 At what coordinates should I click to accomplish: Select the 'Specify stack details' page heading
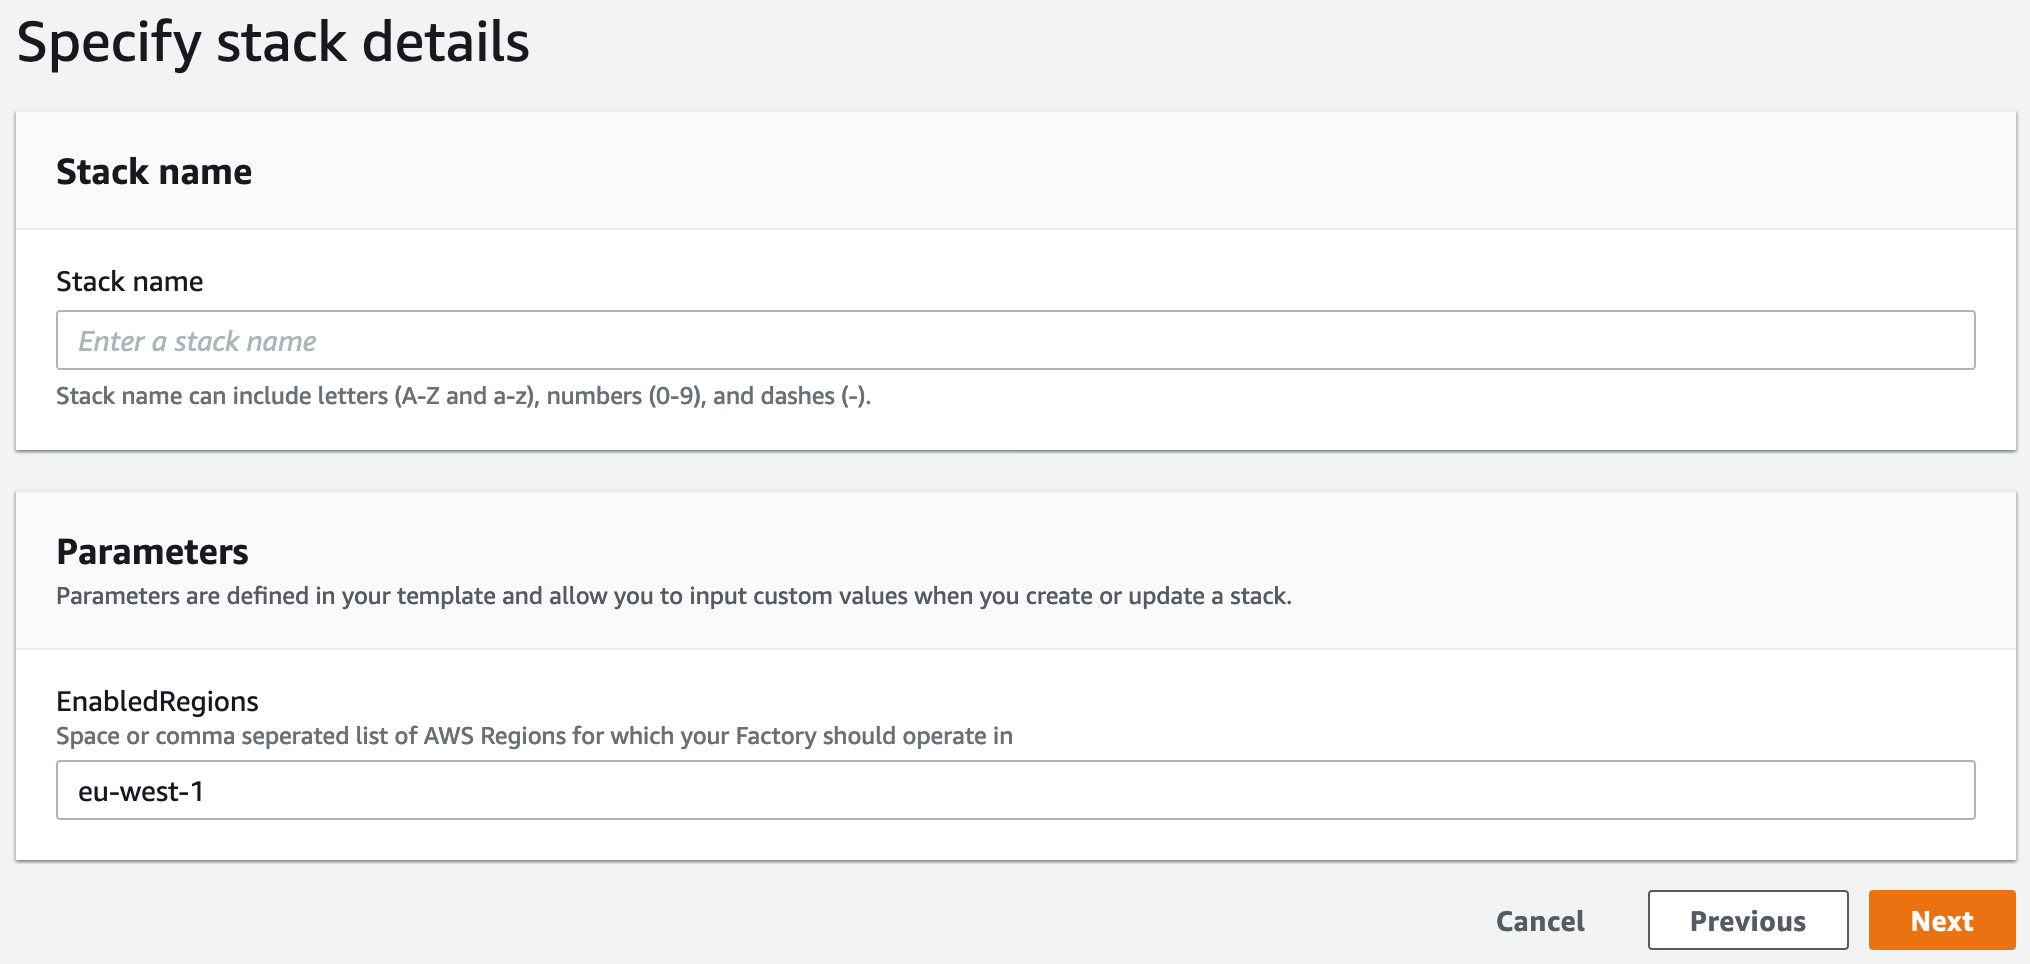coord(273,43)
